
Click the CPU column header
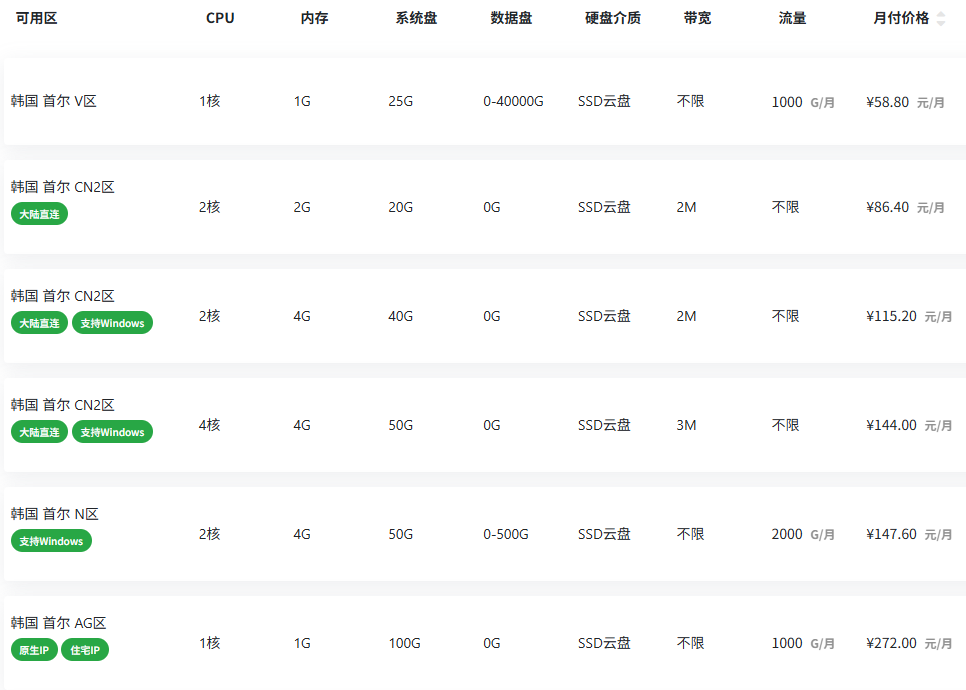click(x=220, y=19)
